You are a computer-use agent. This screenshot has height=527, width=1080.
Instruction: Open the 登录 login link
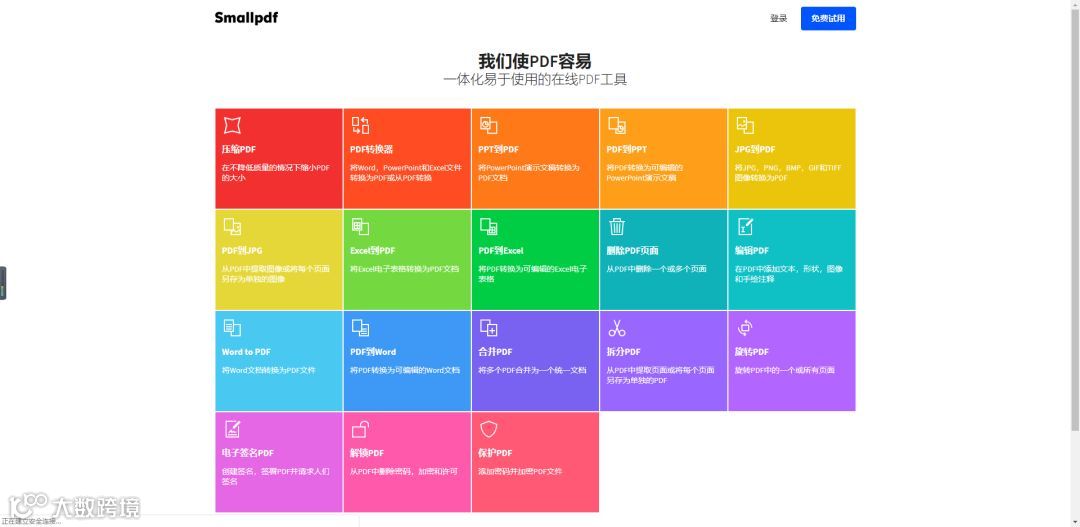[778, 19]
